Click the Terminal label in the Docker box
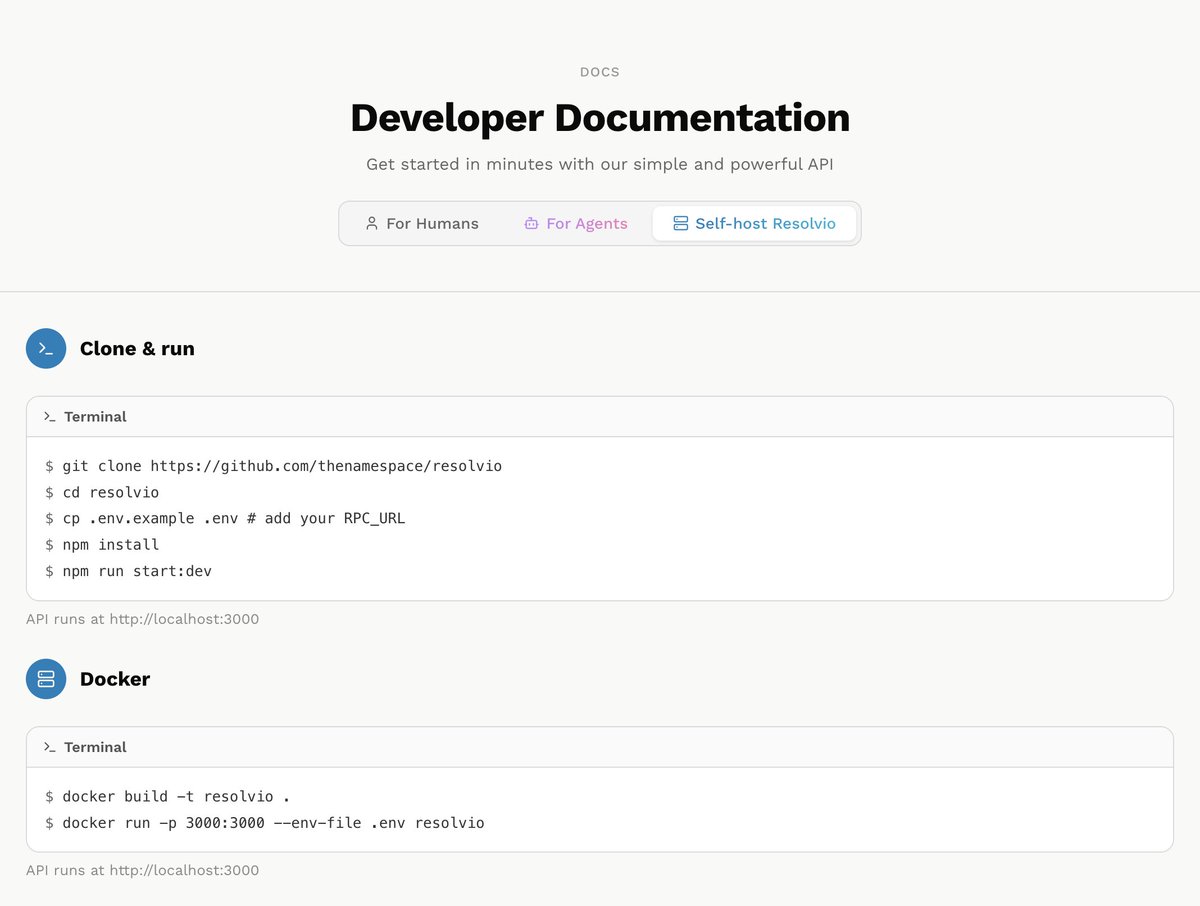This screenshot has width=1200, height=906. coord(95,747)
